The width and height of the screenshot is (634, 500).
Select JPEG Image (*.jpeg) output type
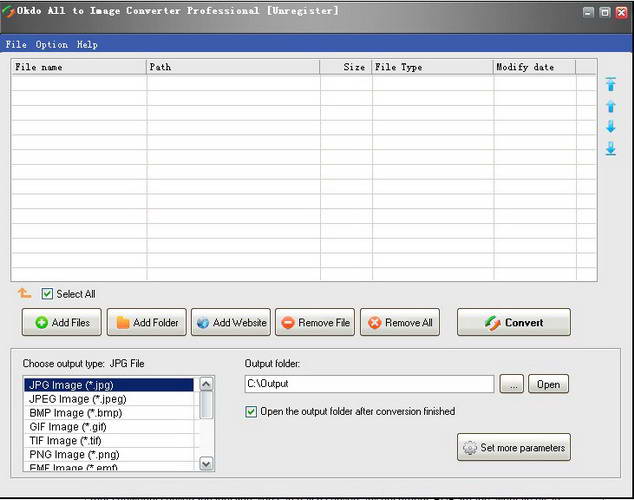point(109,399)
